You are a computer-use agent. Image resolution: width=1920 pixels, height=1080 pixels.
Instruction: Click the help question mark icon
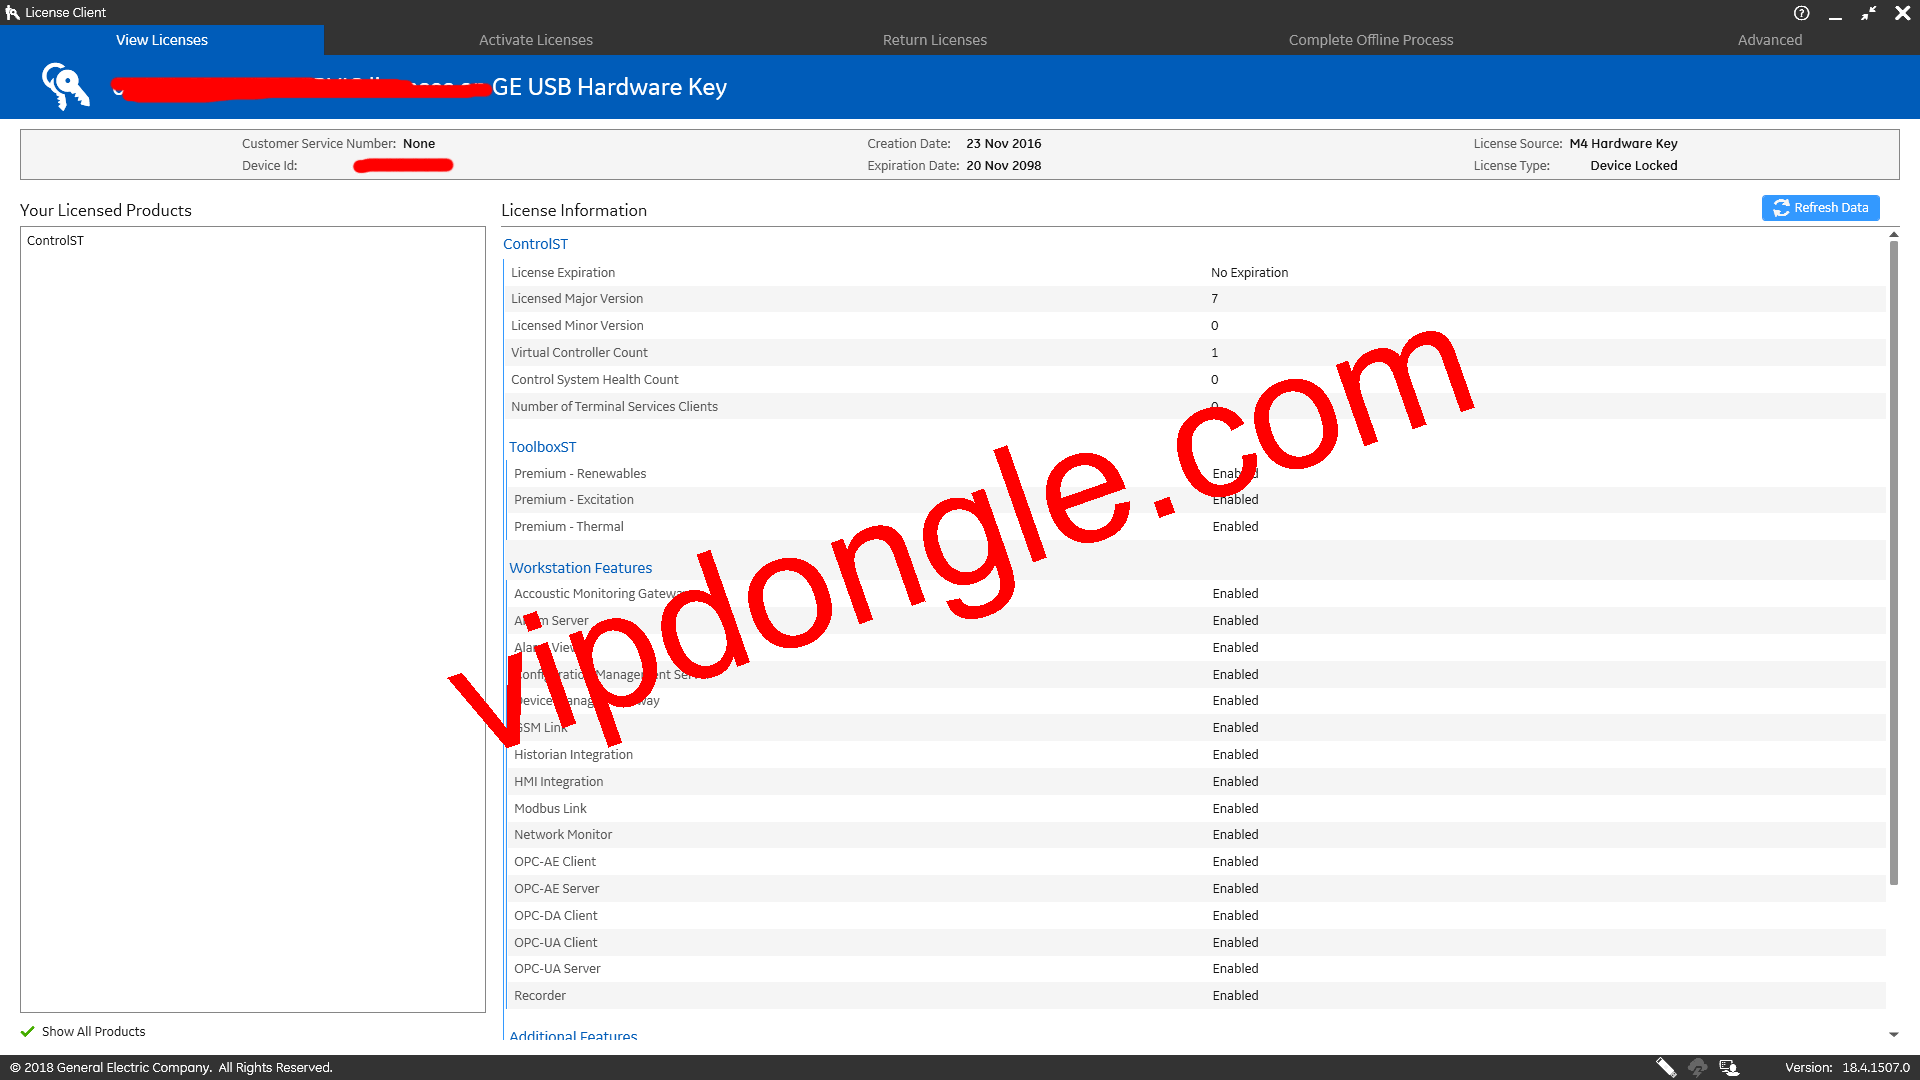pyautogui.click(x=1802, y=13)
